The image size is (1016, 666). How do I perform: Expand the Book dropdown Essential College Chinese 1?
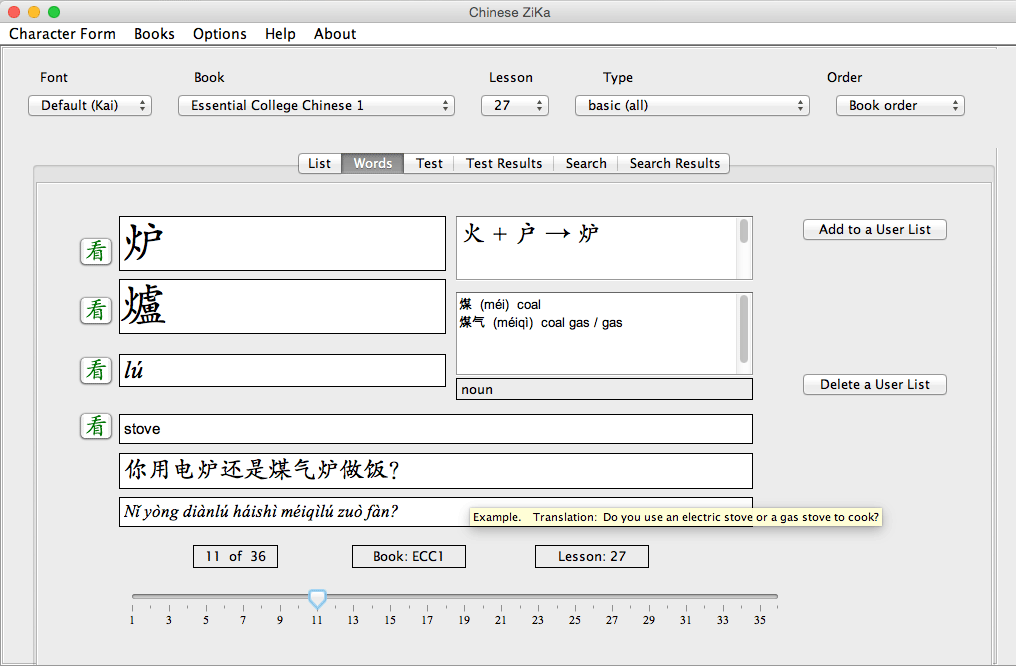tap(316, 106)
